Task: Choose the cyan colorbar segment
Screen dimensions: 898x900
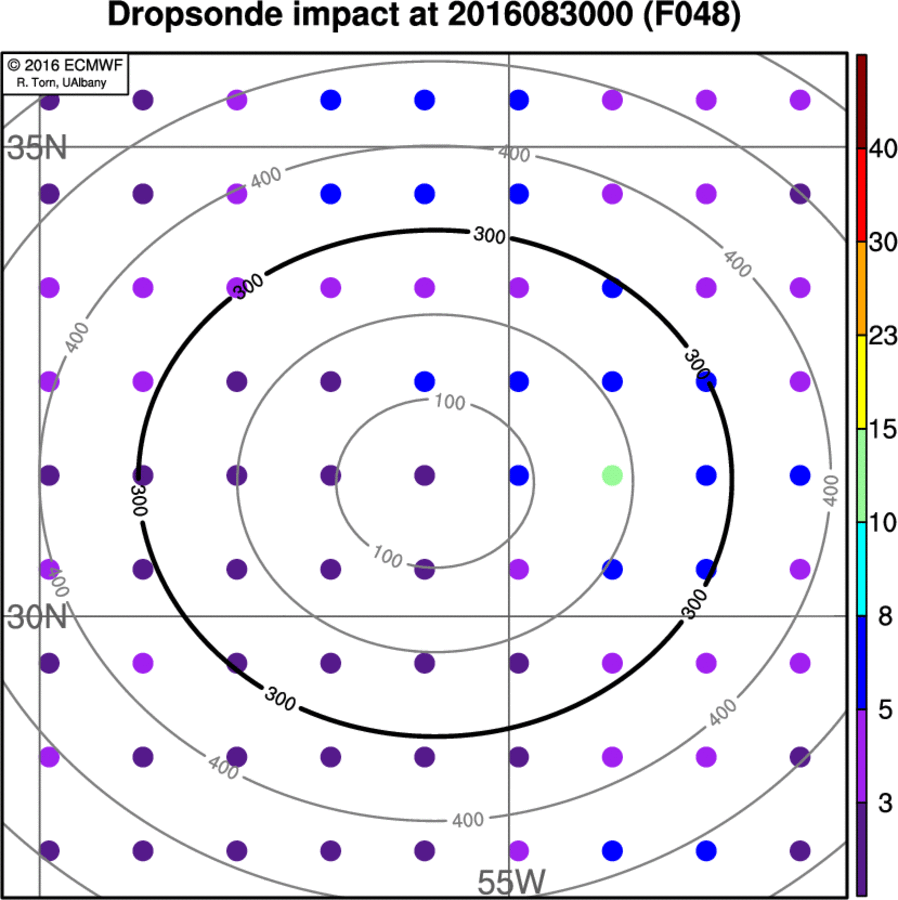Action: coord(861,569)
